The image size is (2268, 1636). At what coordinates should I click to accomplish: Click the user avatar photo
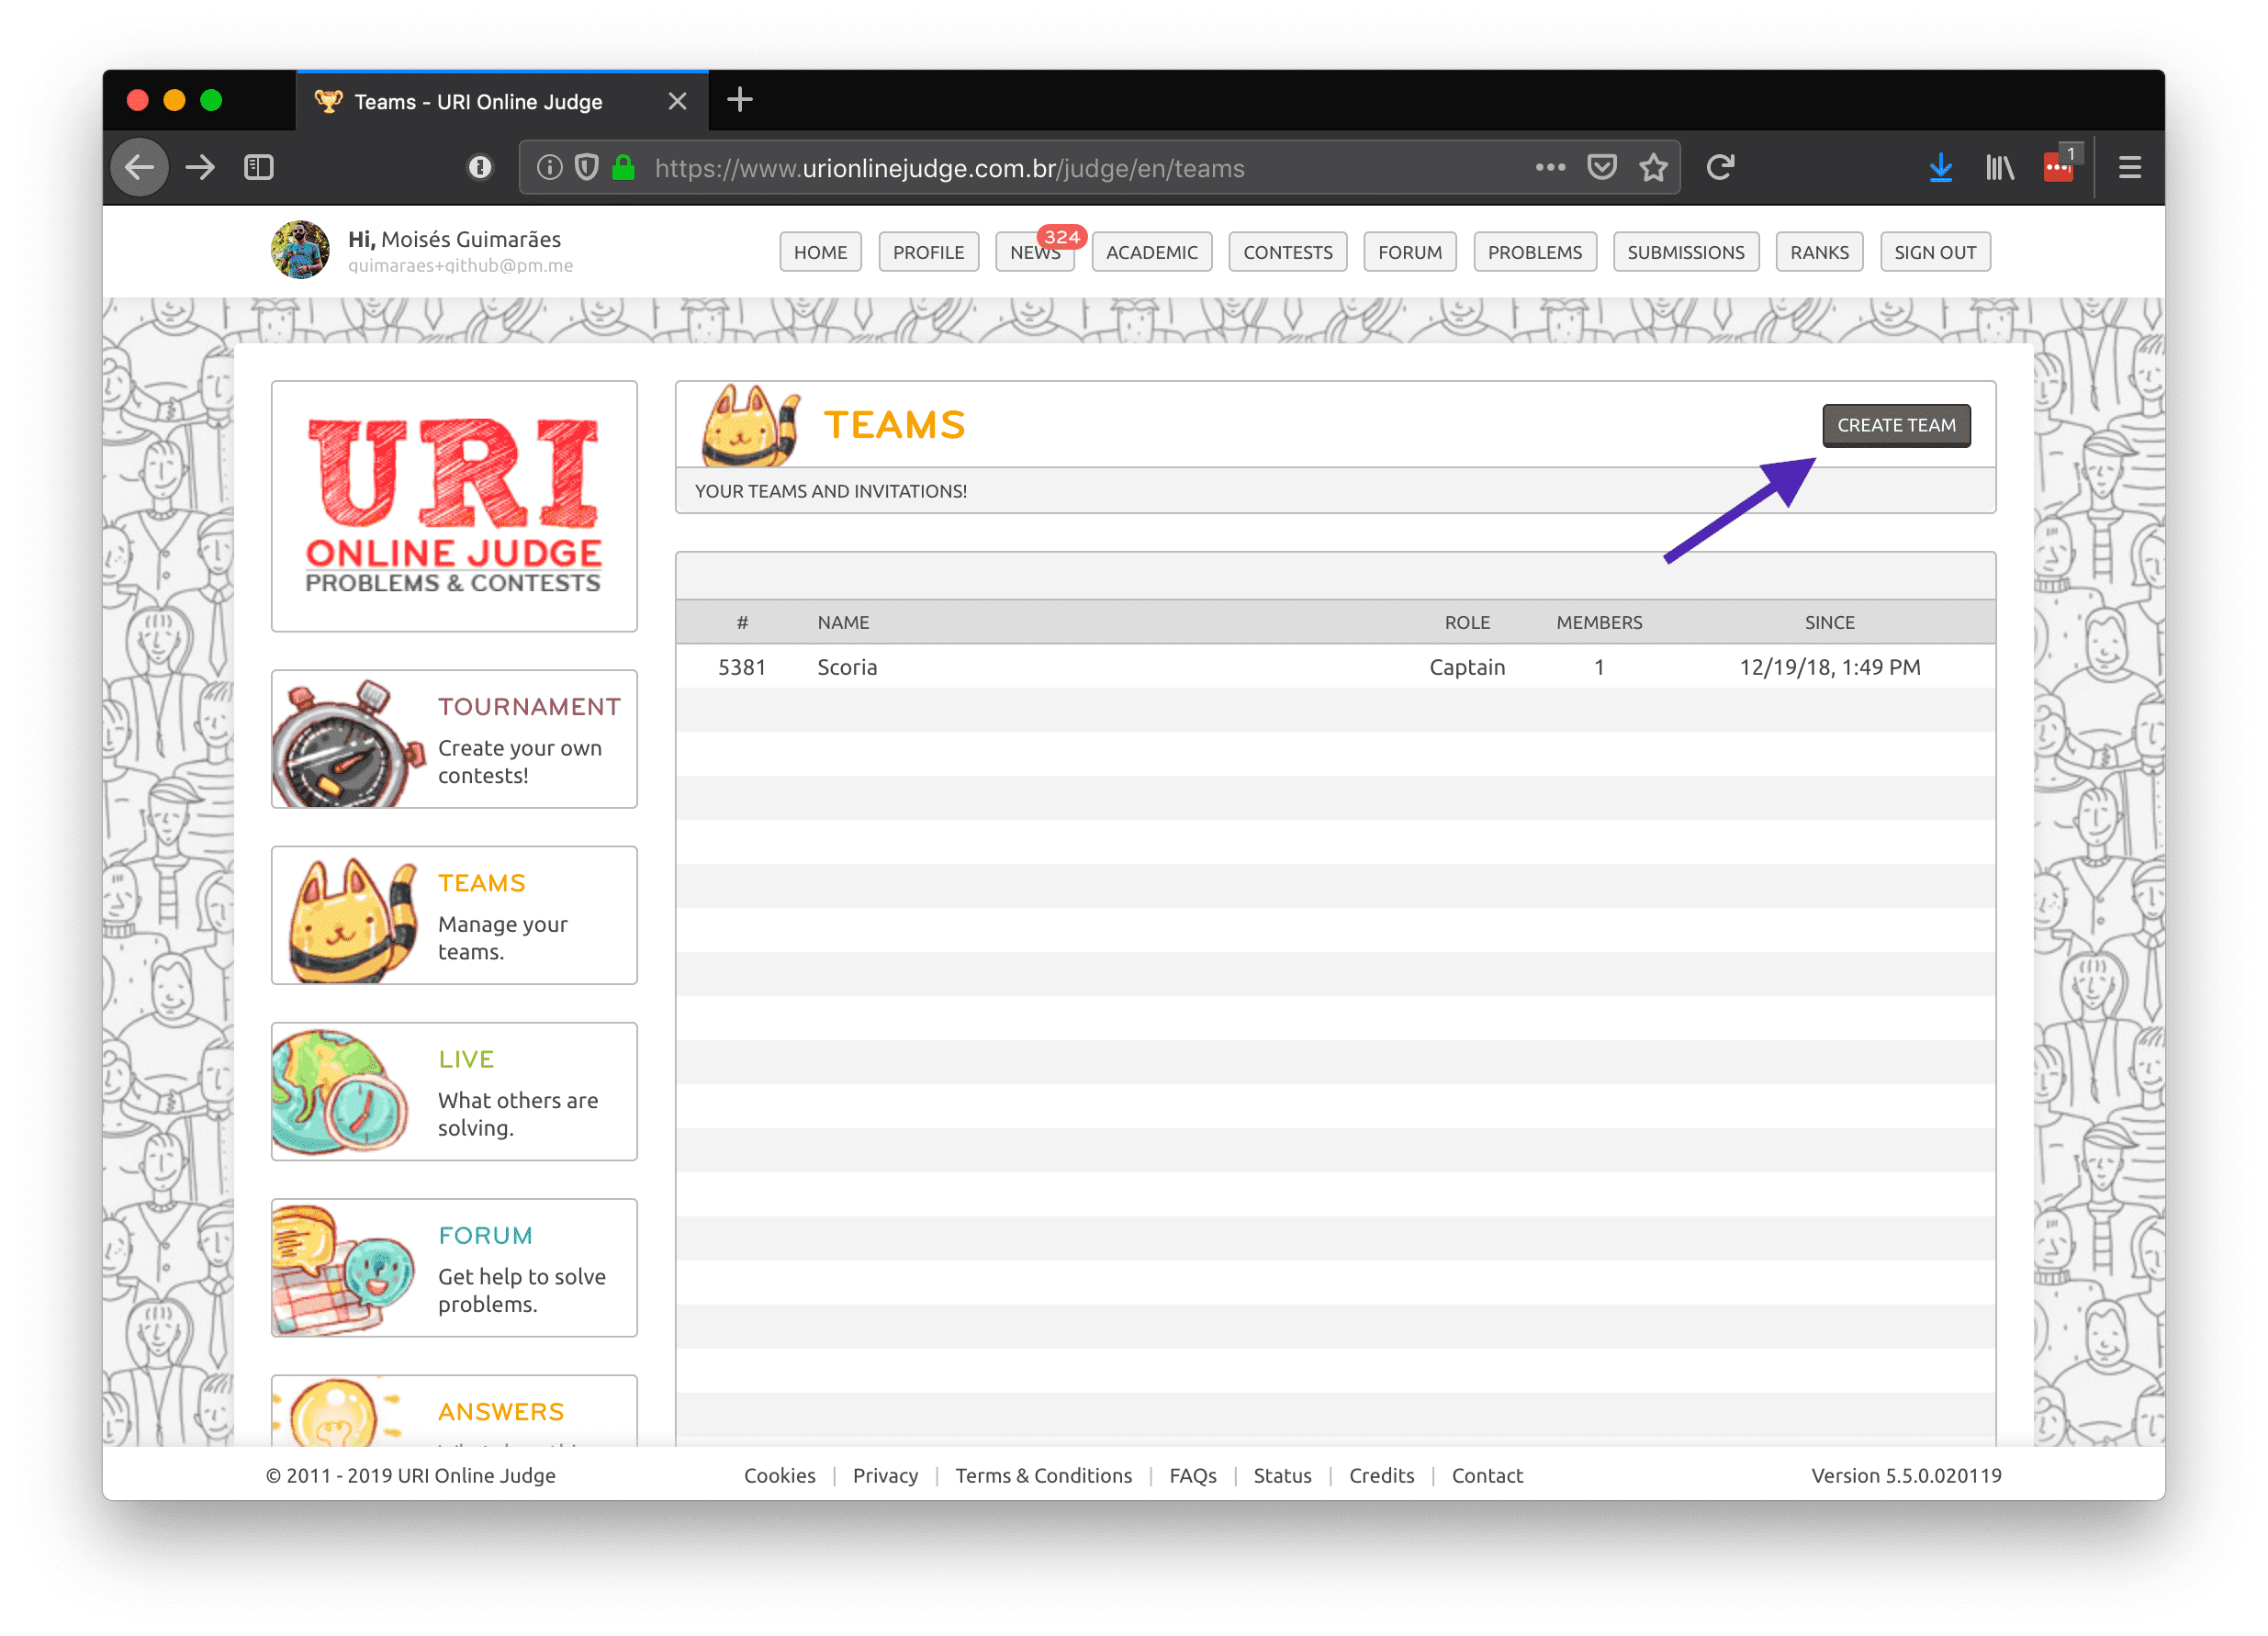coord(300,250)
